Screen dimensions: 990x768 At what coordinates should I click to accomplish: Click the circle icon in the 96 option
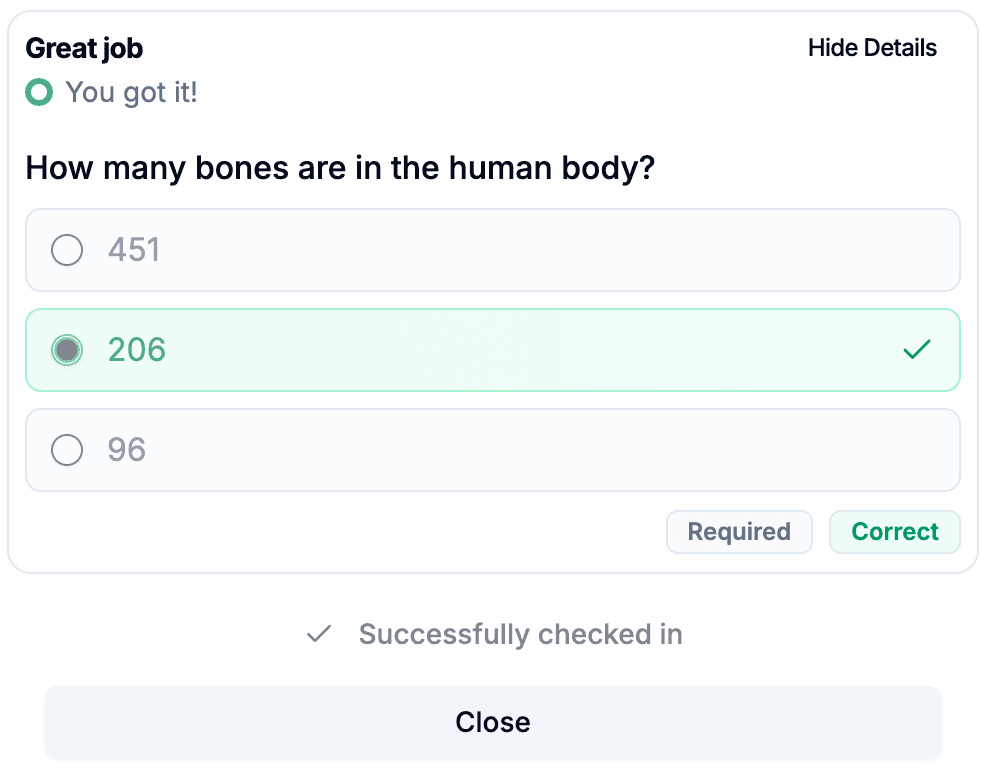pos(66,450)
